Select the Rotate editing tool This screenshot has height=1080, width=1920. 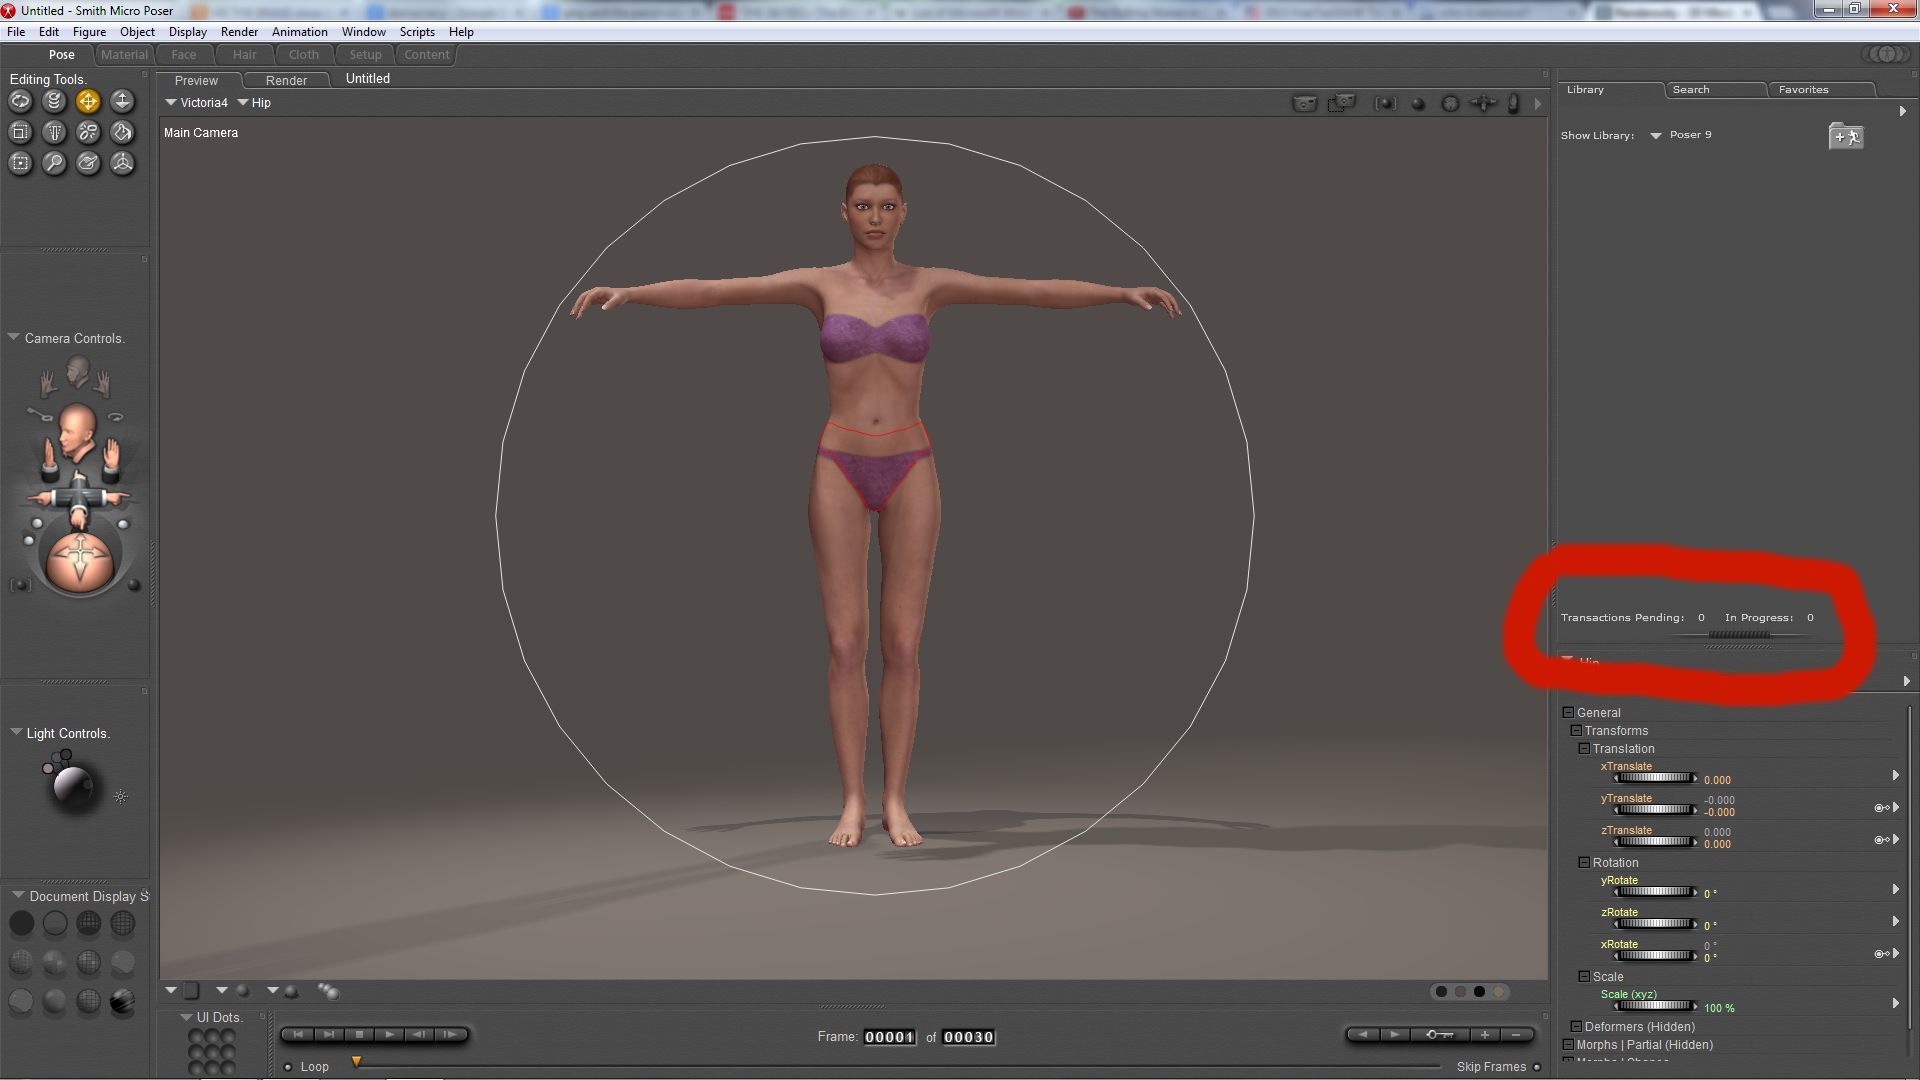coord(20,101)
